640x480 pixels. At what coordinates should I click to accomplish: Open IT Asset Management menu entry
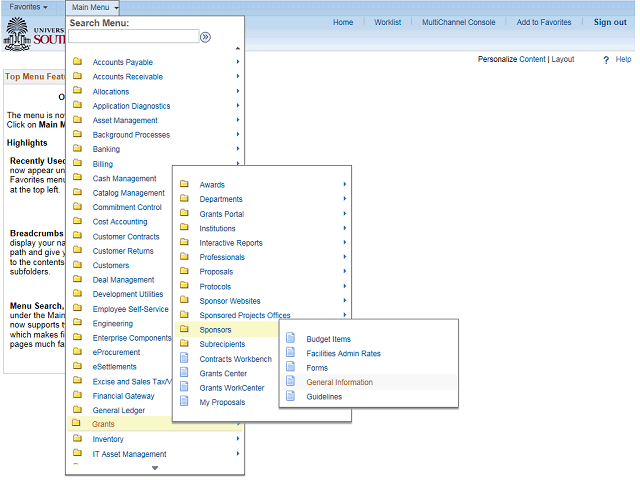coord(129,454)
